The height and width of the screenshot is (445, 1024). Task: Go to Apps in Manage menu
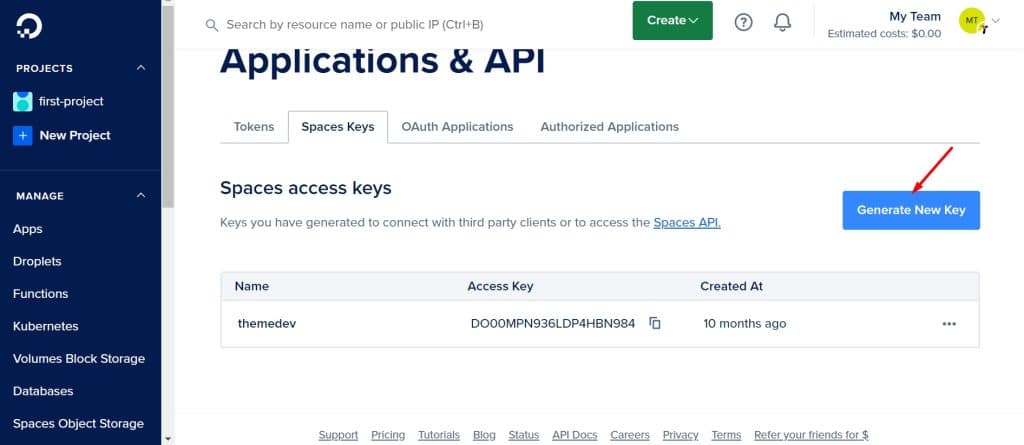pos(27,229)
